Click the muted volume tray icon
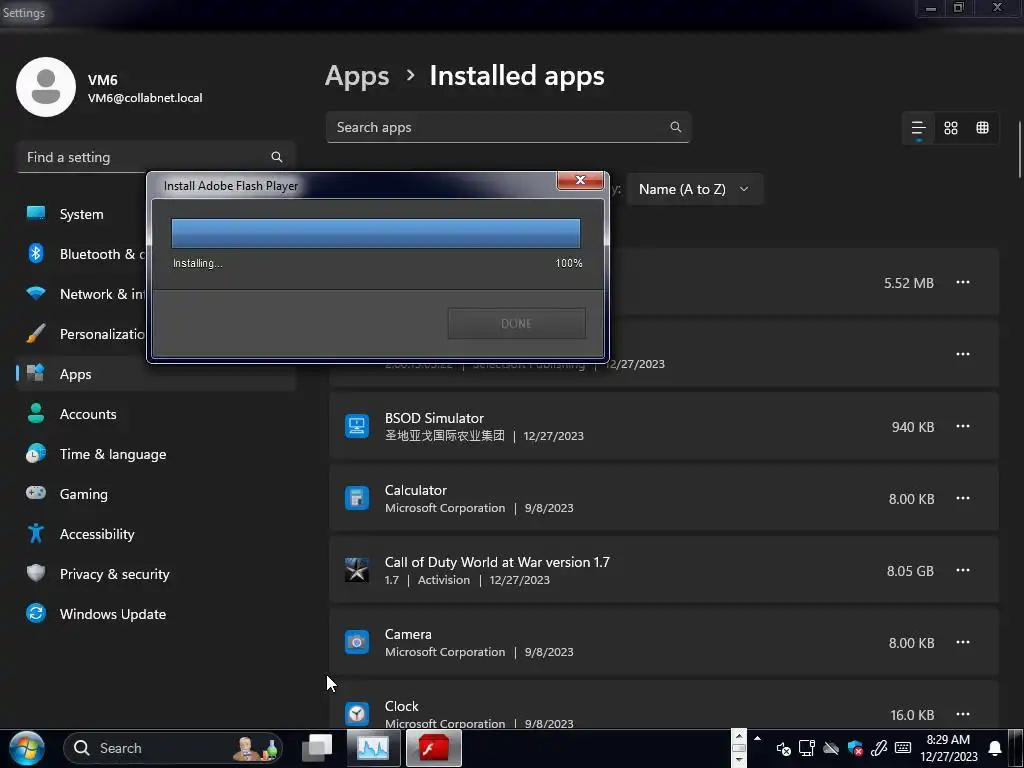1024x768 pixels. (784, 748)
